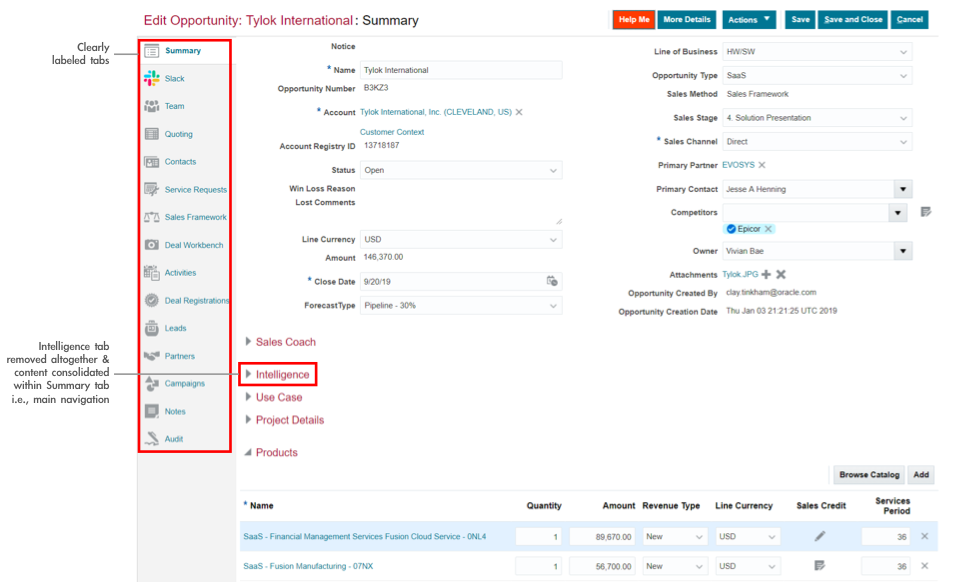Click the edit icon beside Competitors
The width and height of the screenshot is (955, 582).
[x=926, y=212]
